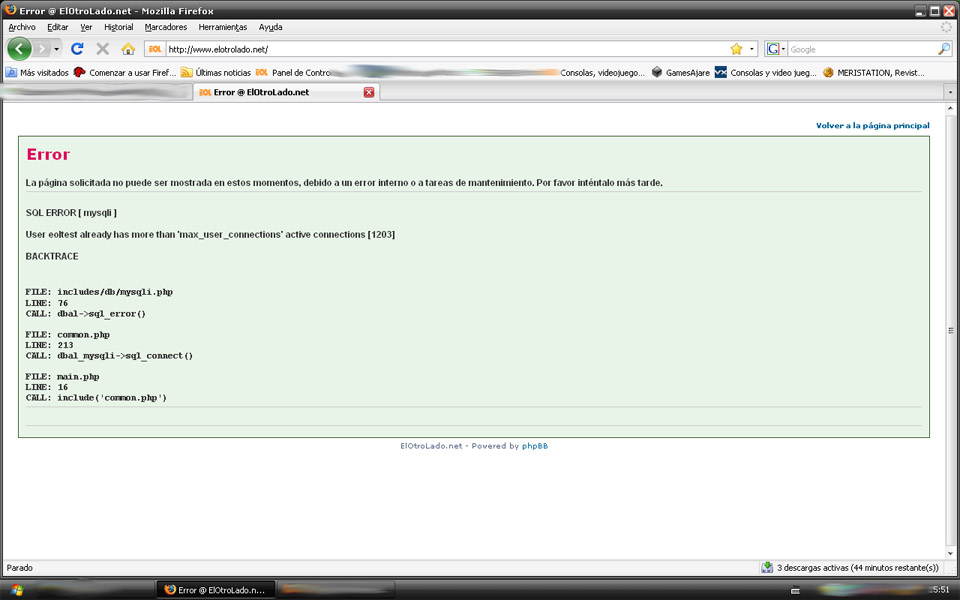
Task: Click FILE: main.php line
Action: point(62,377)
